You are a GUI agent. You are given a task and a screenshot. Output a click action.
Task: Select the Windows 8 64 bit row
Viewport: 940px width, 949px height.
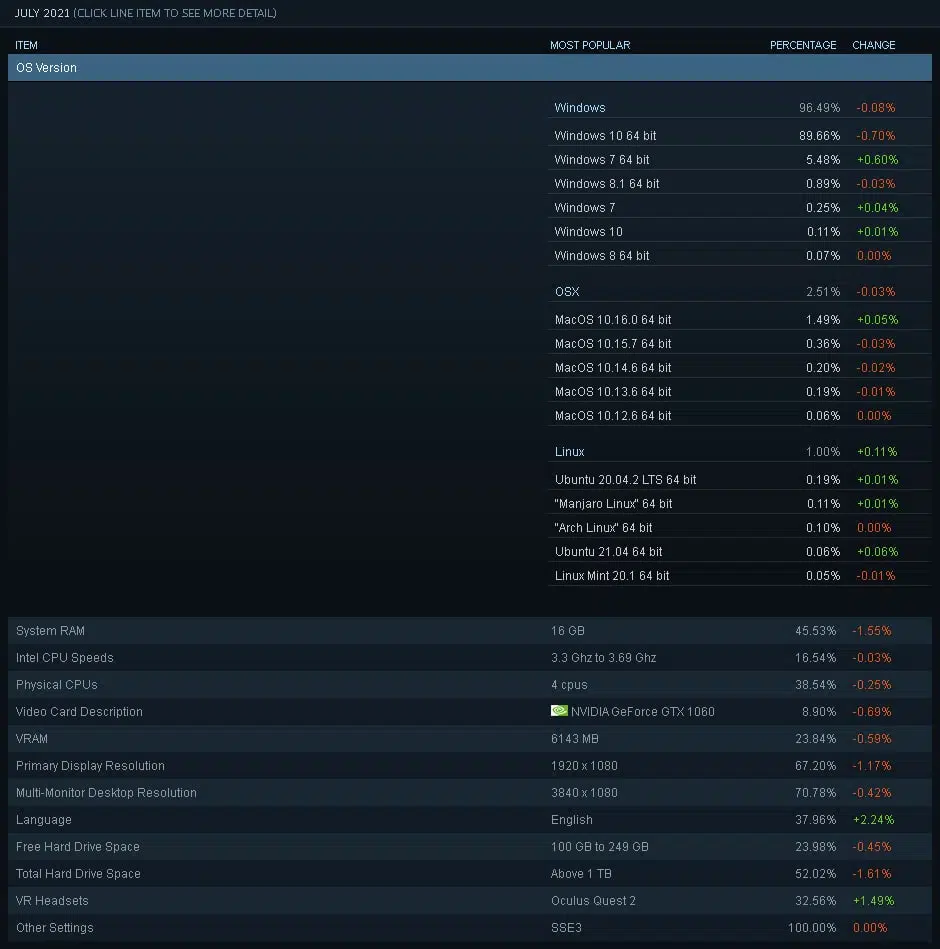tap(740, 256)
